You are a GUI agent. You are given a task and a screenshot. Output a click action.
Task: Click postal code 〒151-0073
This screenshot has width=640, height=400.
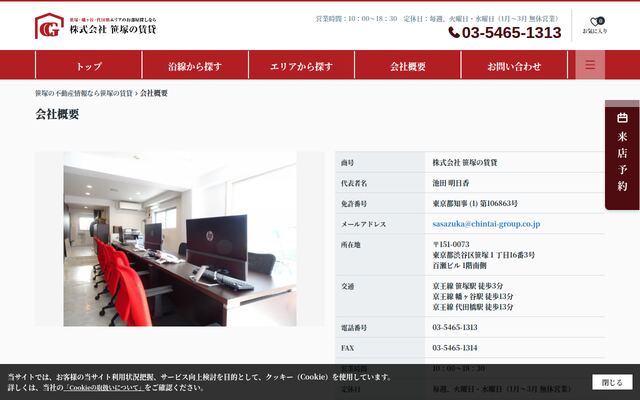[451, 244]
